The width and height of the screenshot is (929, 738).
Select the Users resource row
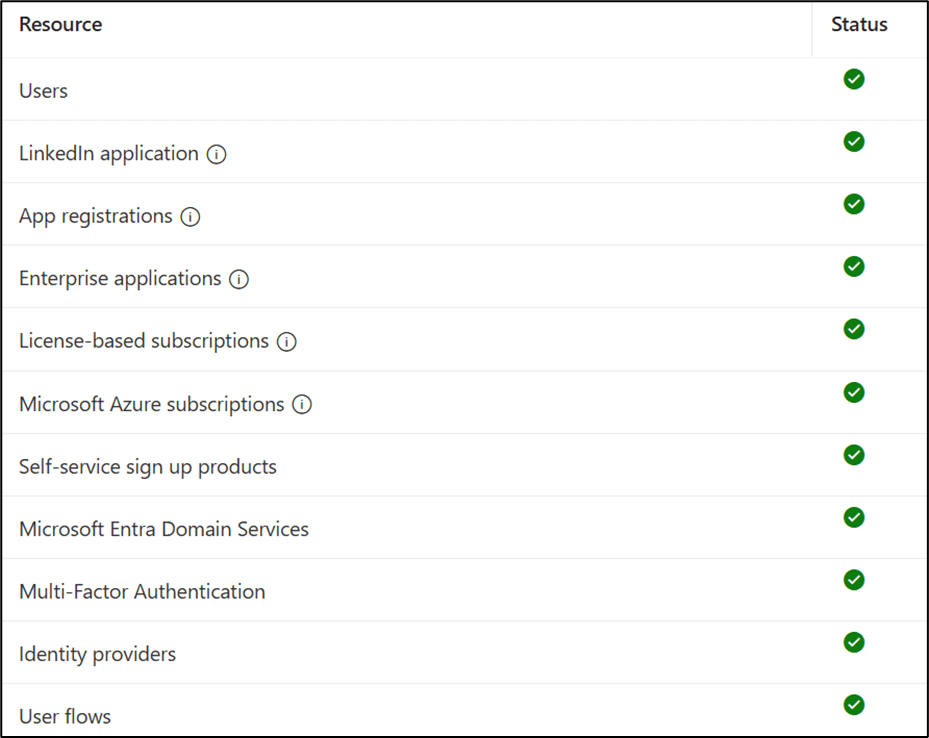[44, 91]
